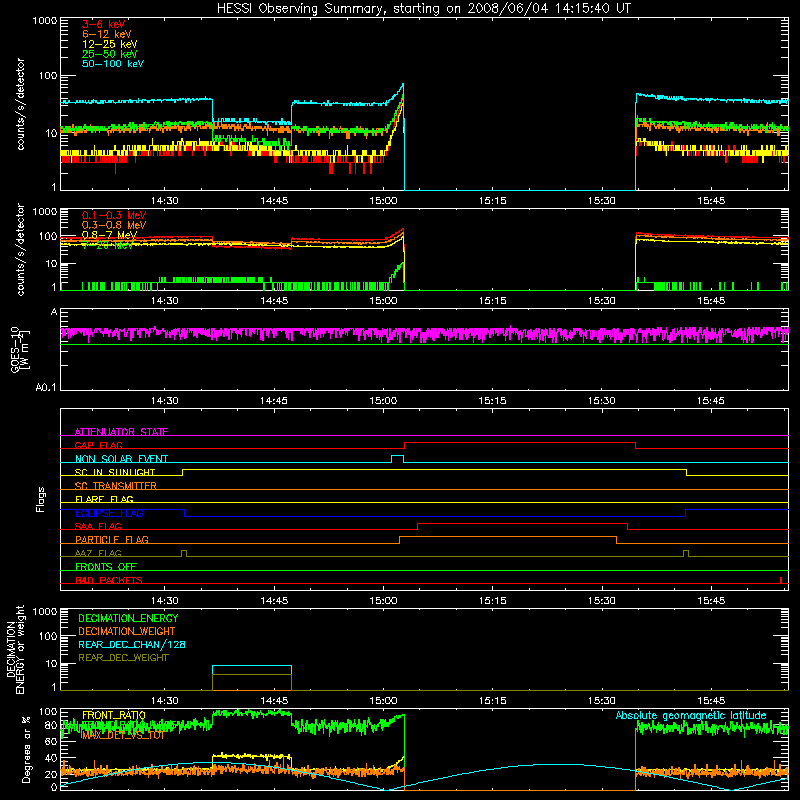Click the DECIMATION_ENERGY legend label
The height and width of the screenshot is (800, 800).
click(128, 618)
